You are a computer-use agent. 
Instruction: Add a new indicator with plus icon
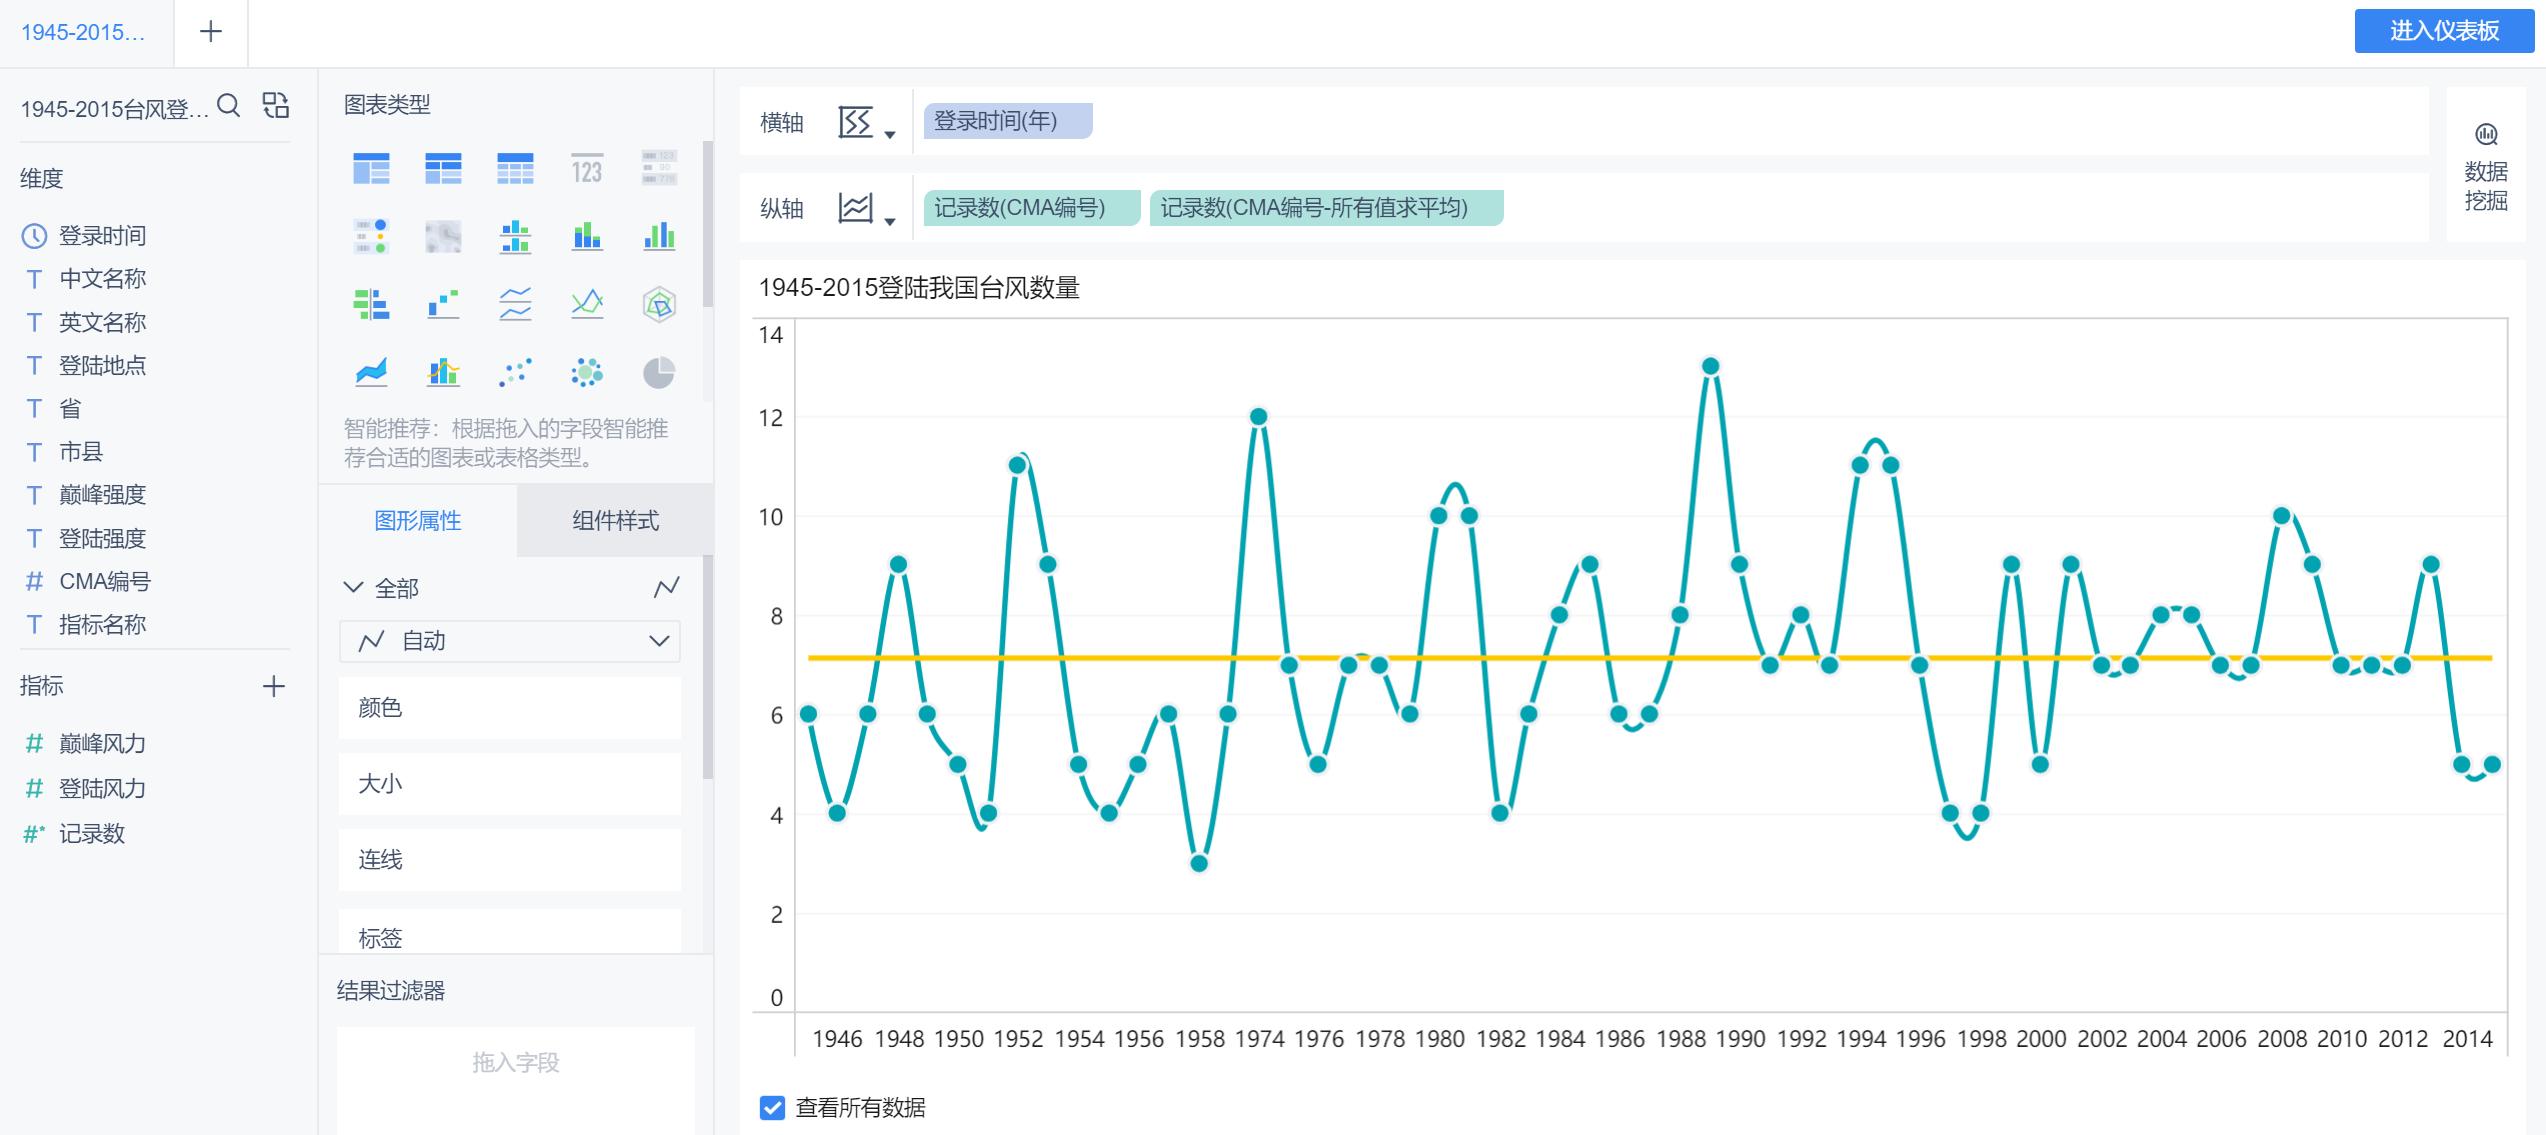click(273, 686)
